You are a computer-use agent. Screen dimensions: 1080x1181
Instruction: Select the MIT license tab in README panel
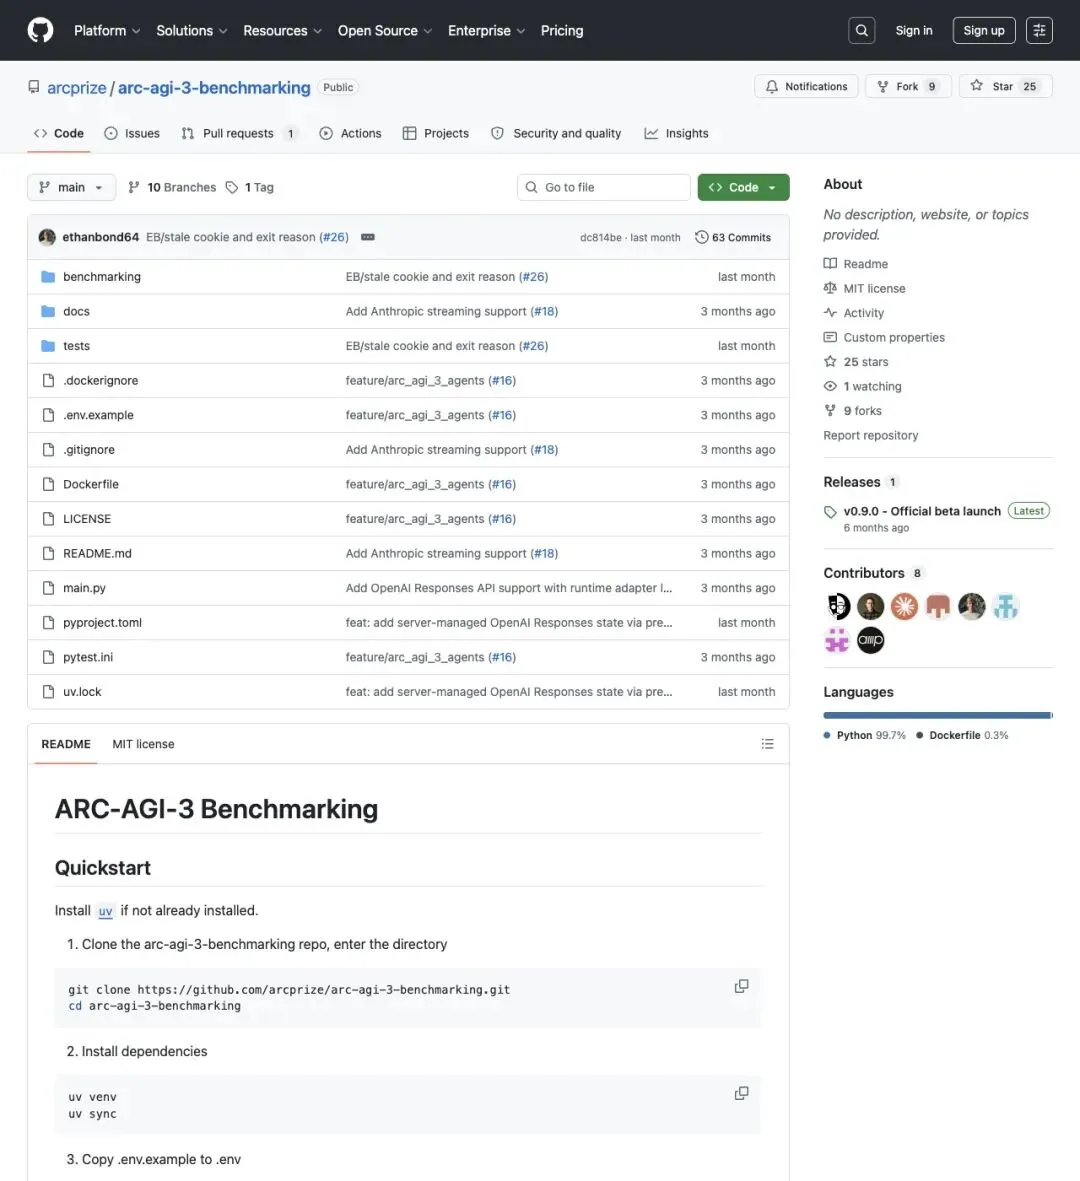pos(143,743)
